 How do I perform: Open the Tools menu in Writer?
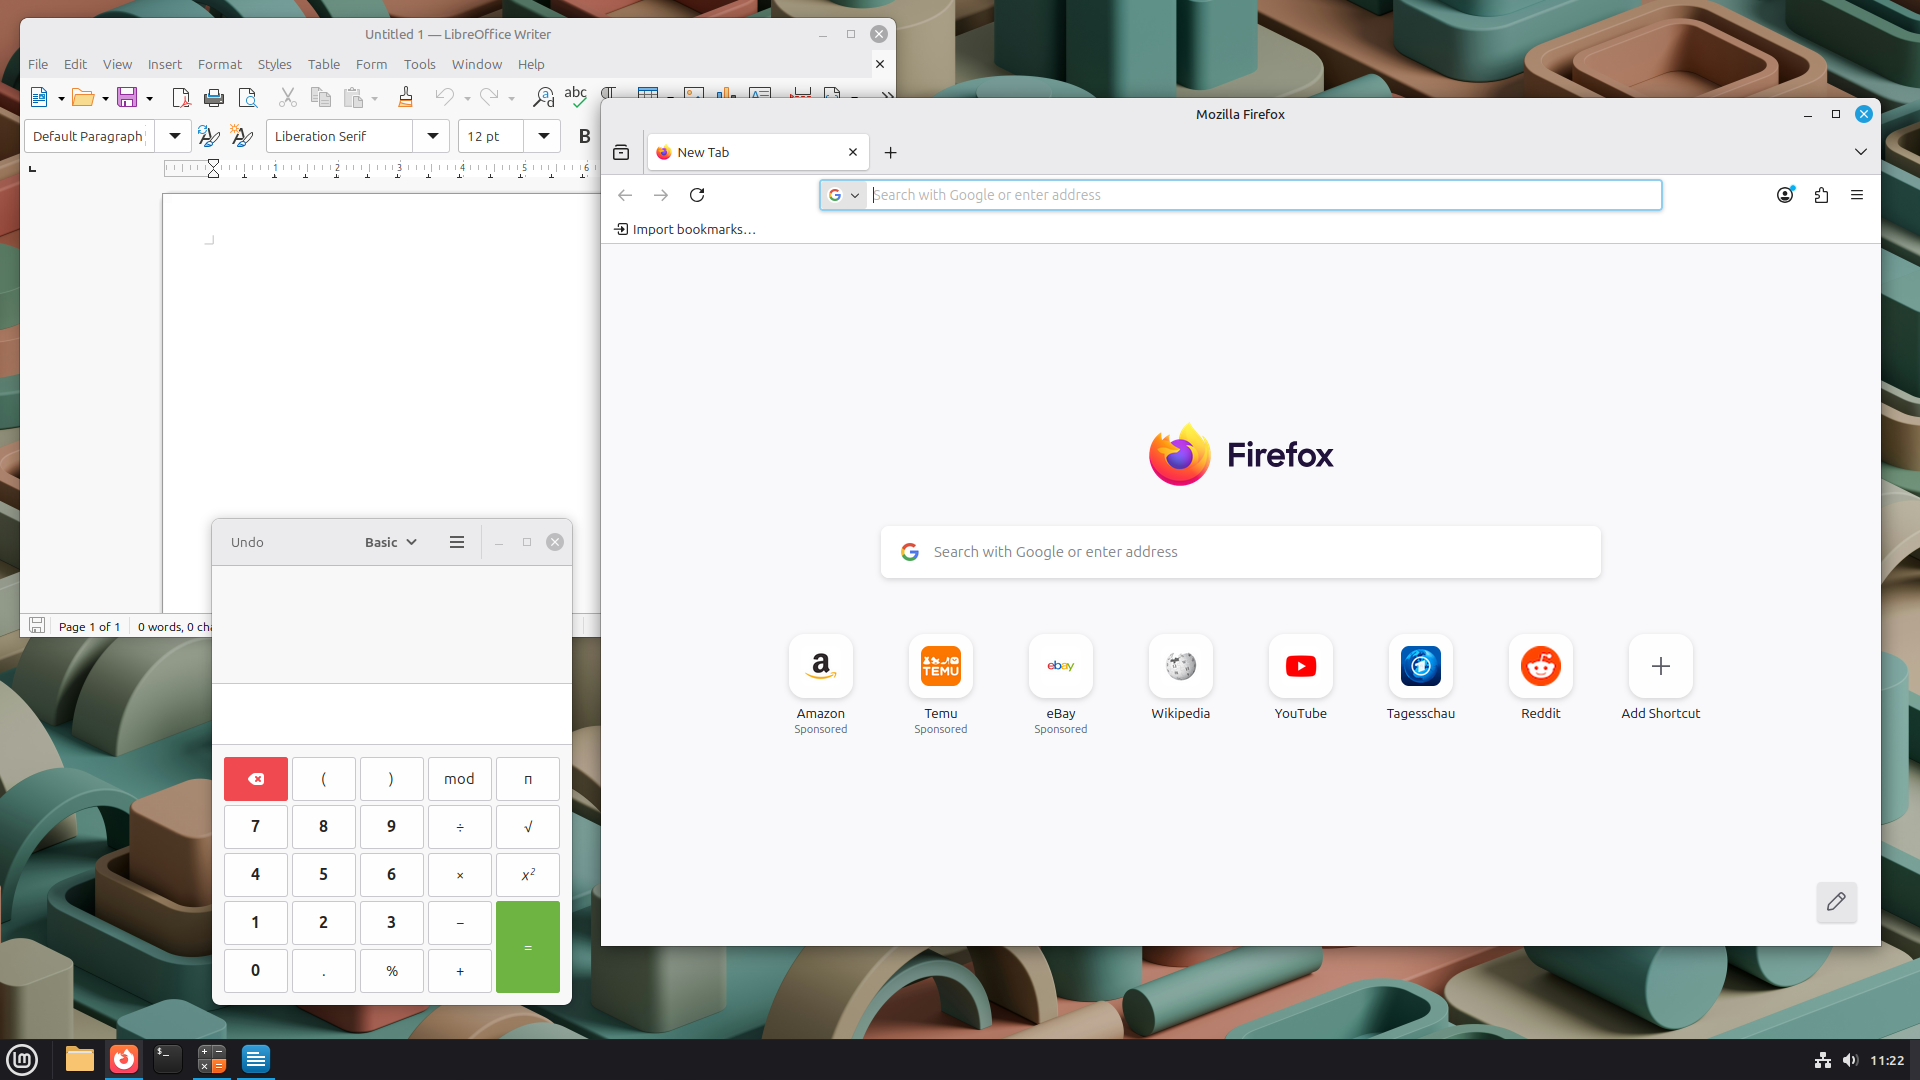419,64
